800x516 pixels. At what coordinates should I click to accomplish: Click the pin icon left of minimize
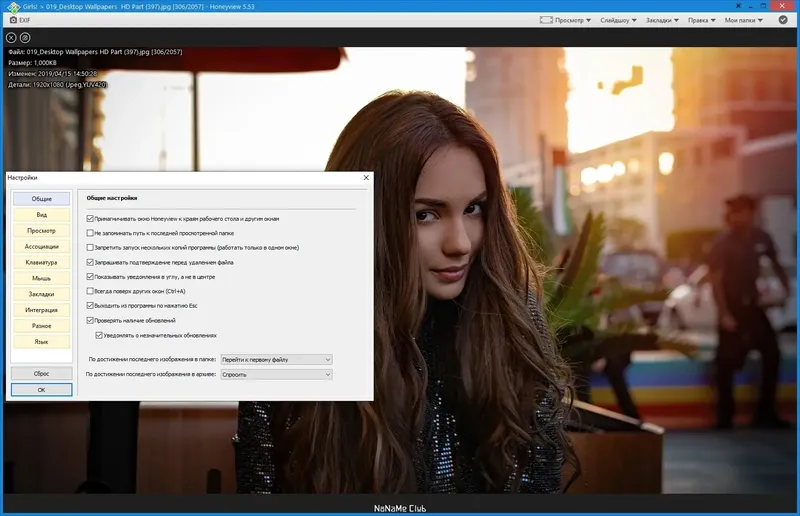738,6
